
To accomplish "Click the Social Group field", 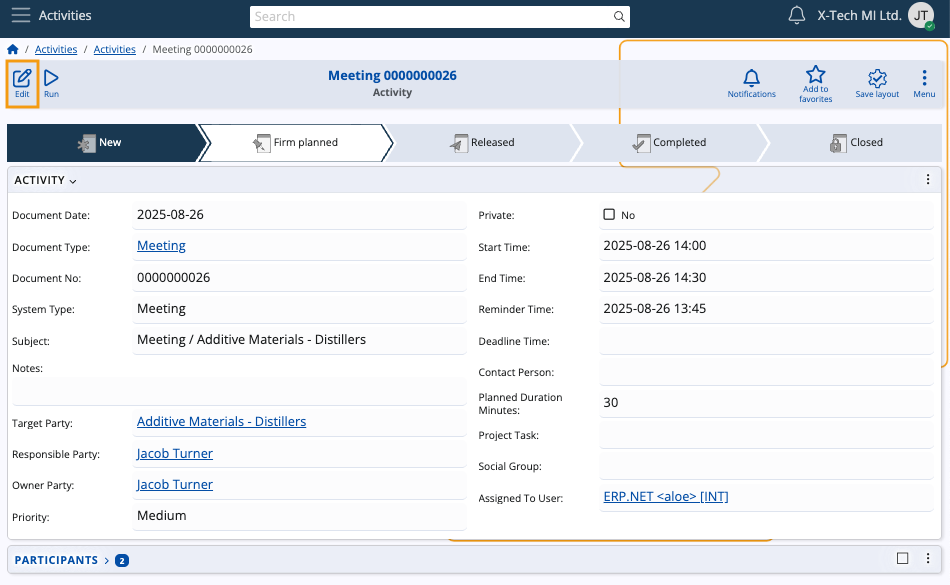I will click(766, 465).
